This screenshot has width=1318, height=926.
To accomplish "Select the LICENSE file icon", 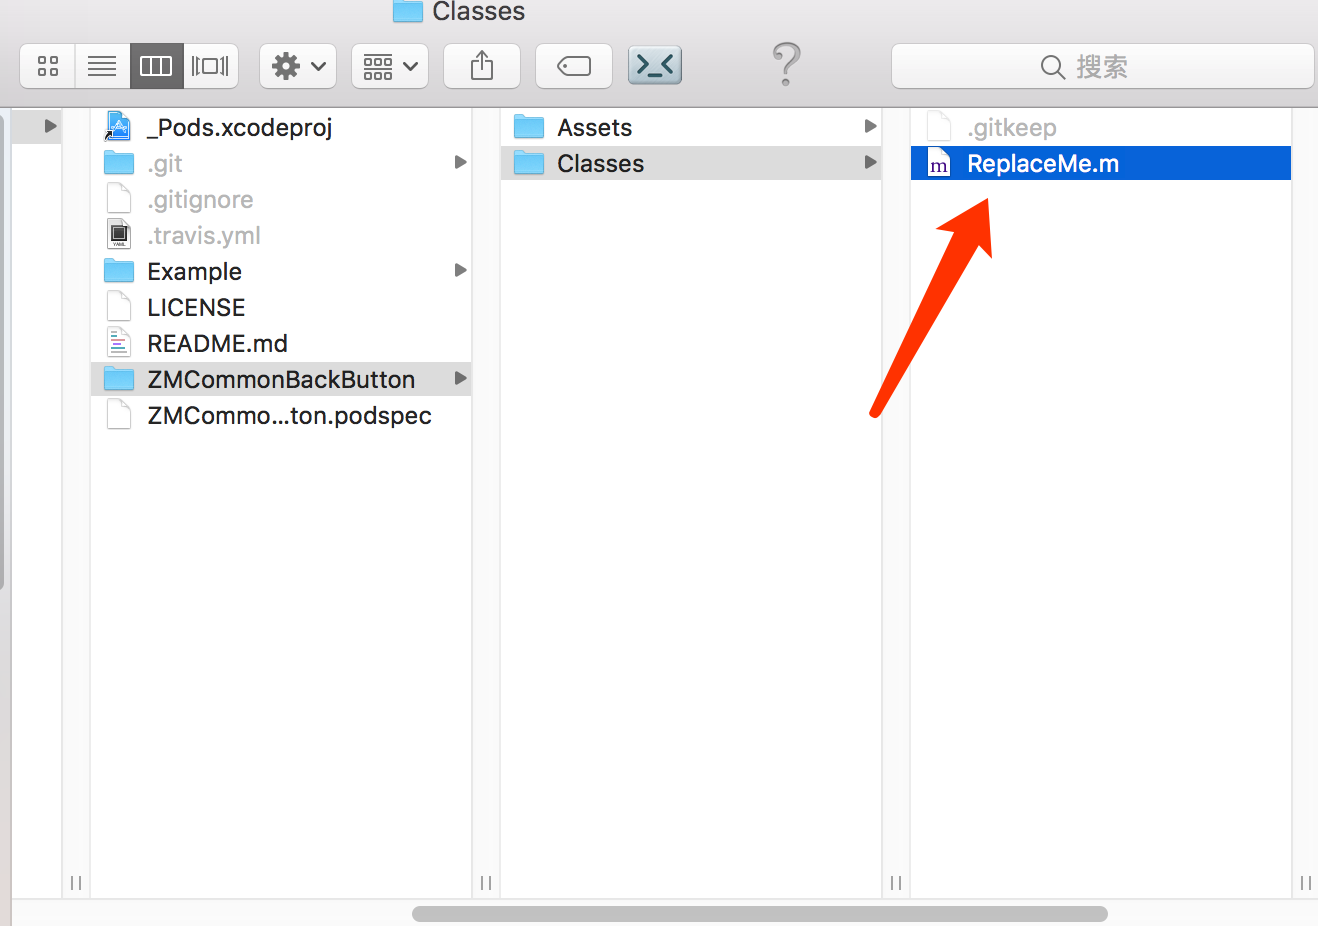I will point(119,306).
